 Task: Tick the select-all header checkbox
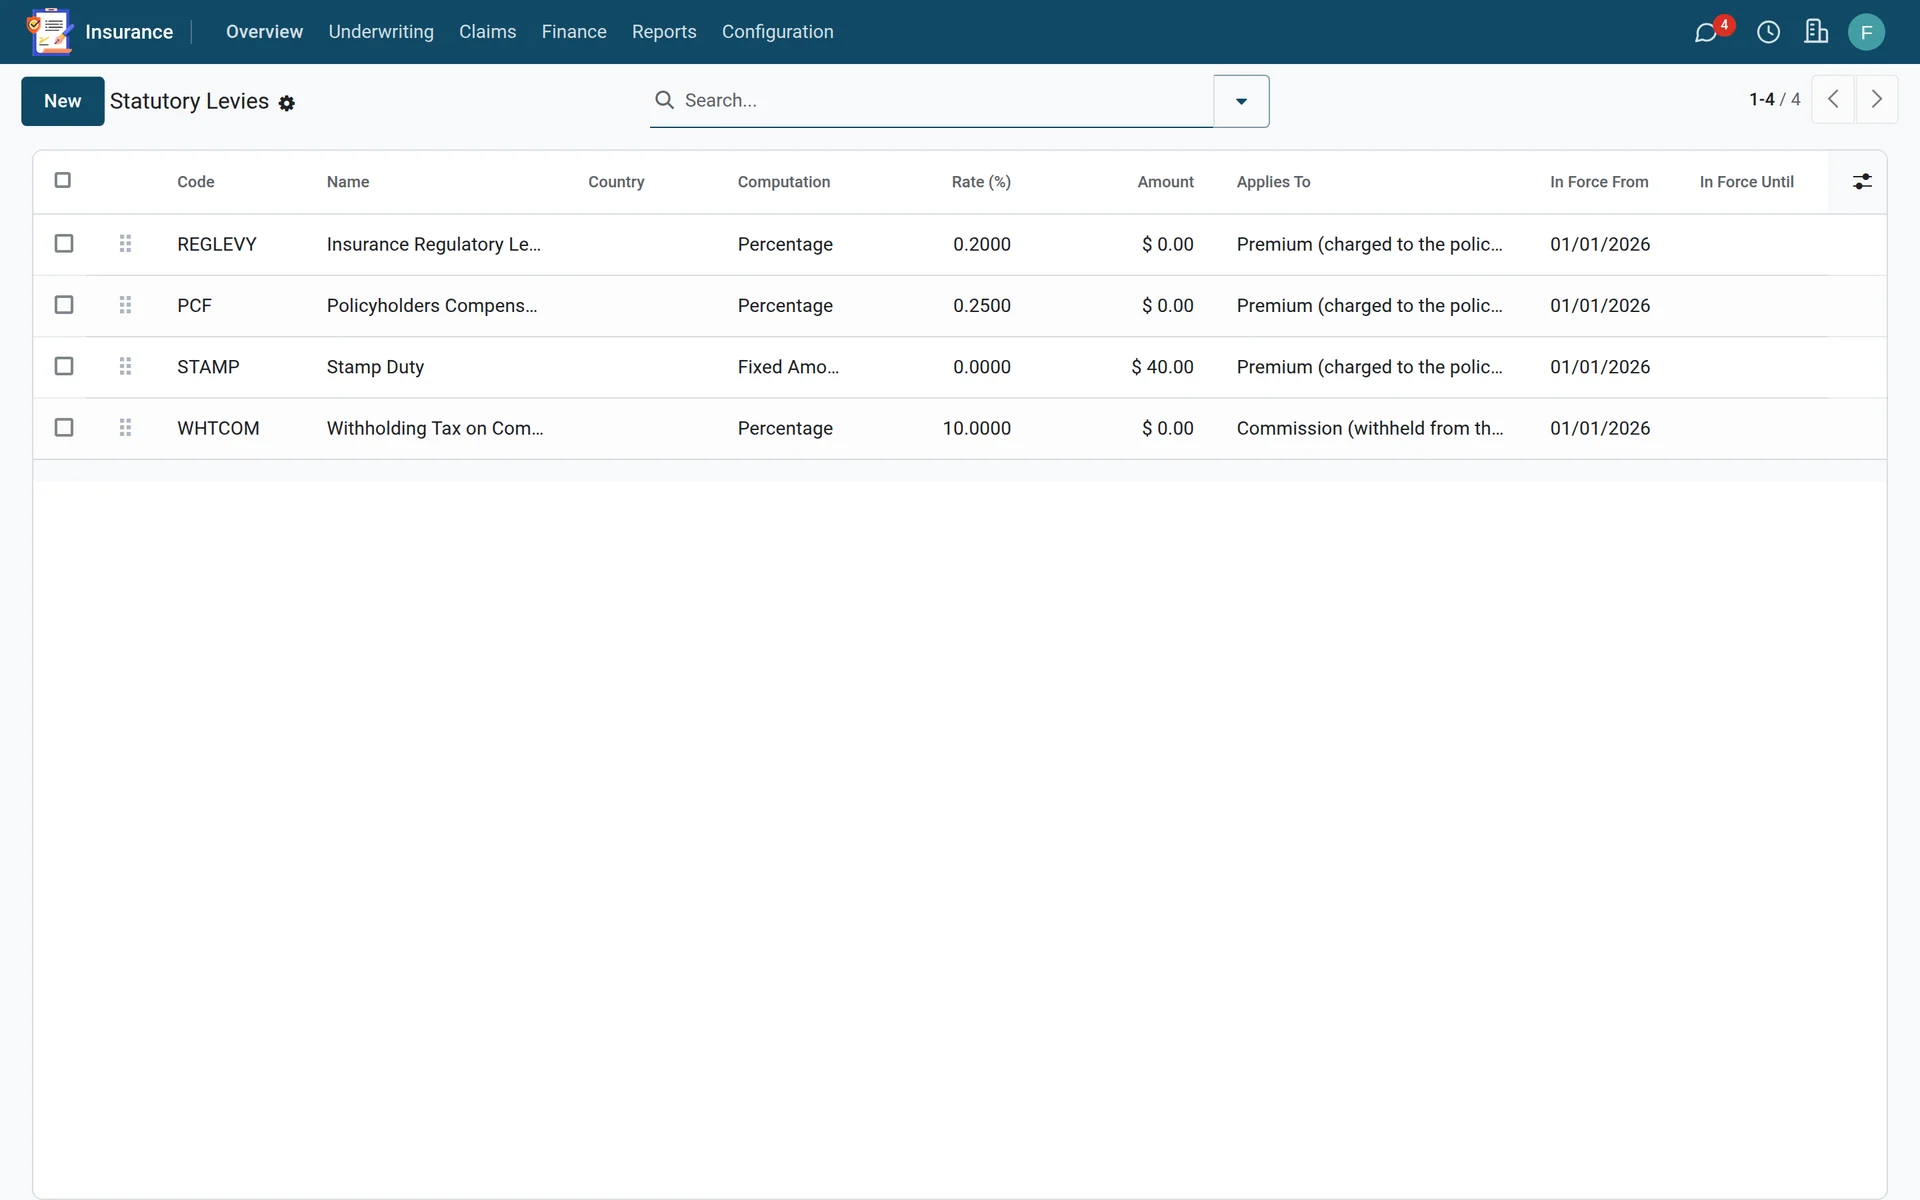coord(63,180)
